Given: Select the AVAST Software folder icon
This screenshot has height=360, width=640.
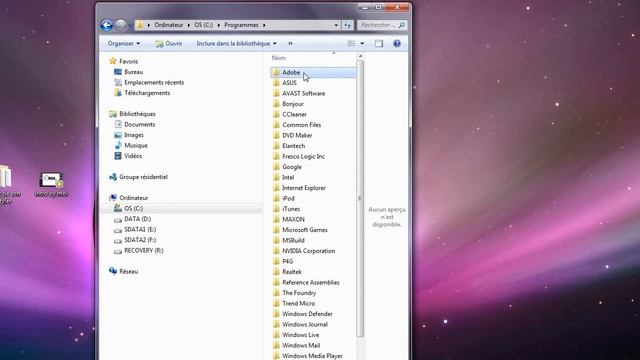Looking at the screenshot, I should pyautogui.click(x=276, y=93).
